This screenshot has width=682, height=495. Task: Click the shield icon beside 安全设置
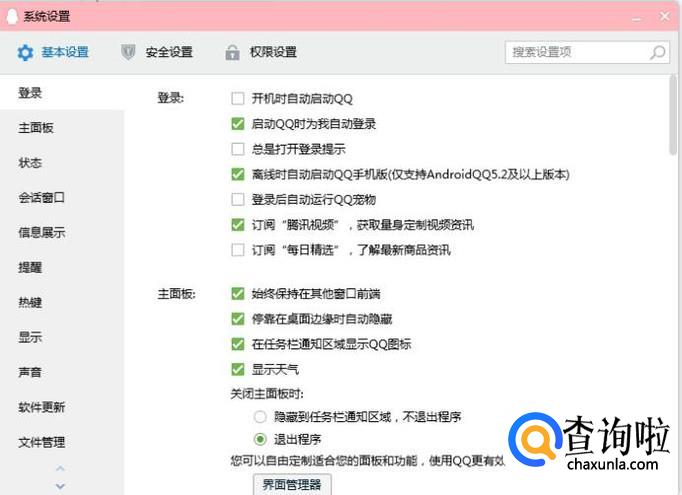(x=128, y=52)
